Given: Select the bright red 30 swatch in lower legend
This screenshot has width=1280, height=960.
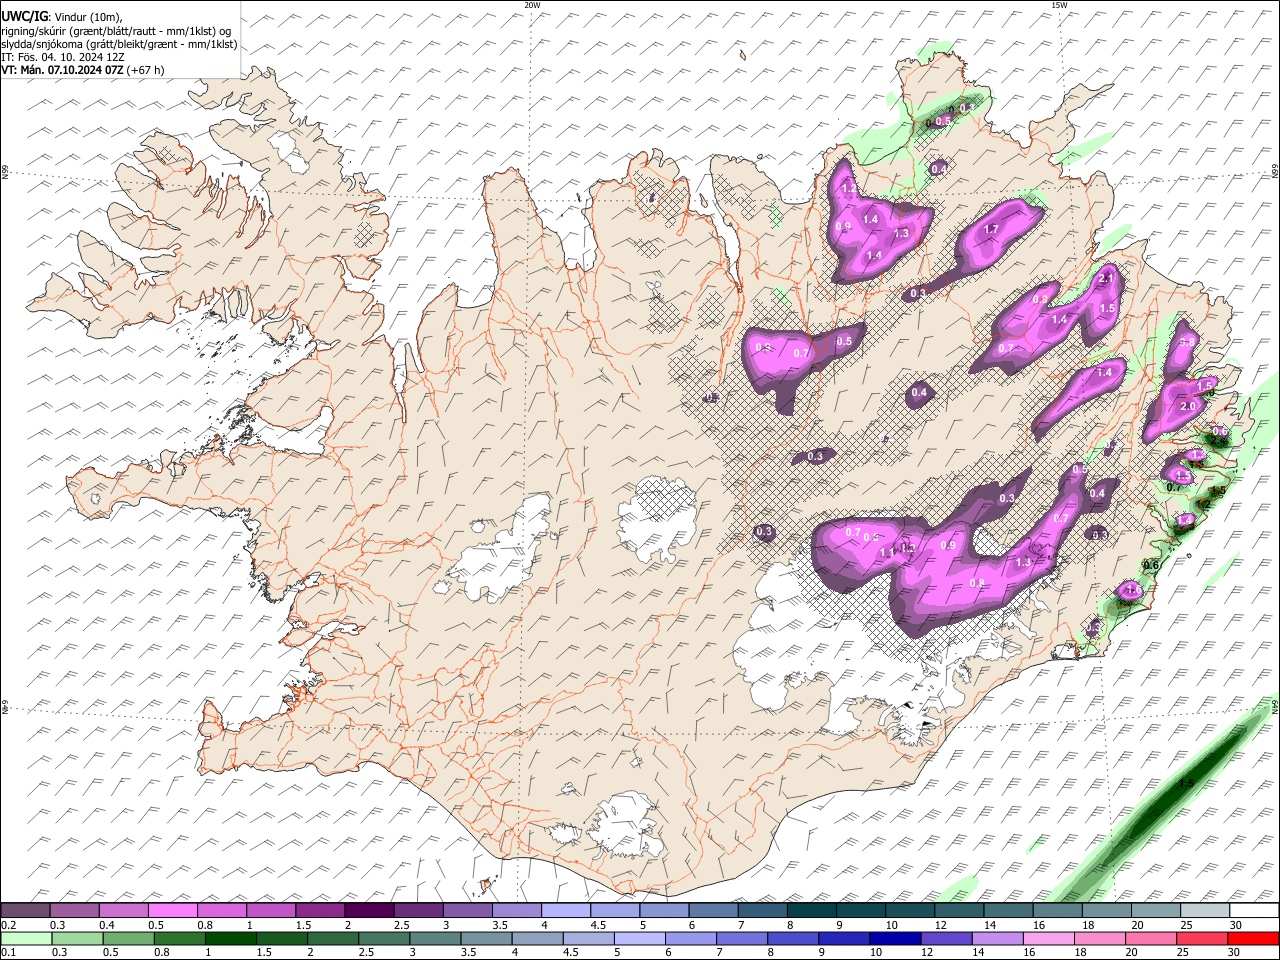Looking at the screenshot, I should tap(1253, 938).
